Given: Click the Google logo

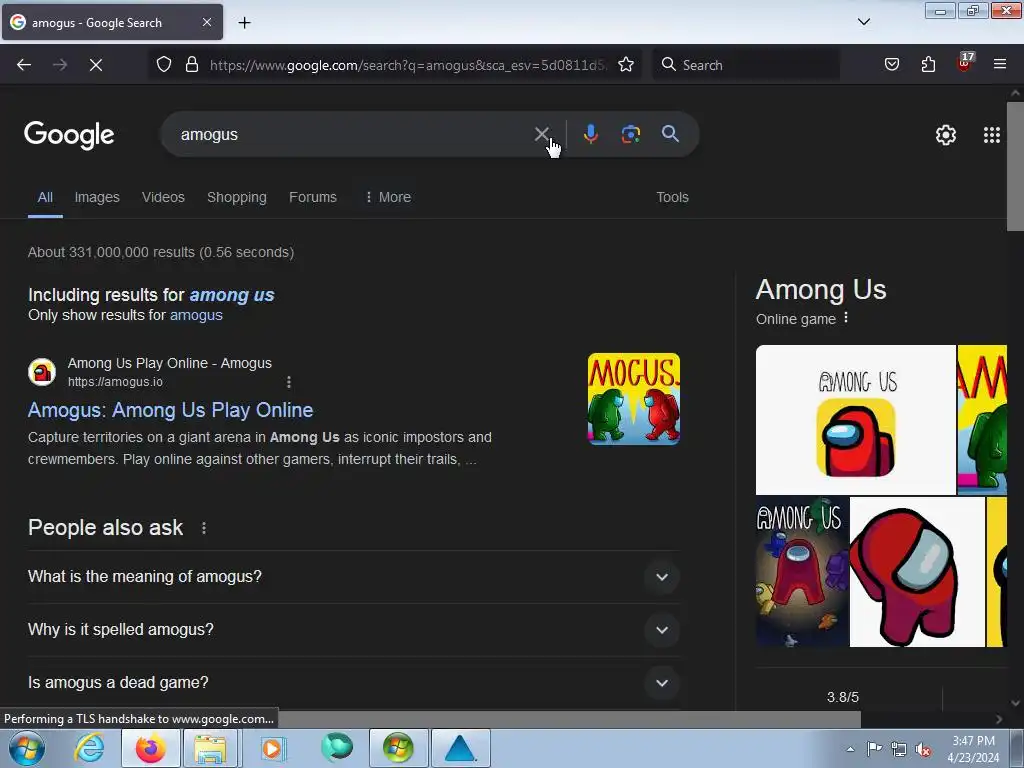Looking at the screenshot, I should 69,135.
